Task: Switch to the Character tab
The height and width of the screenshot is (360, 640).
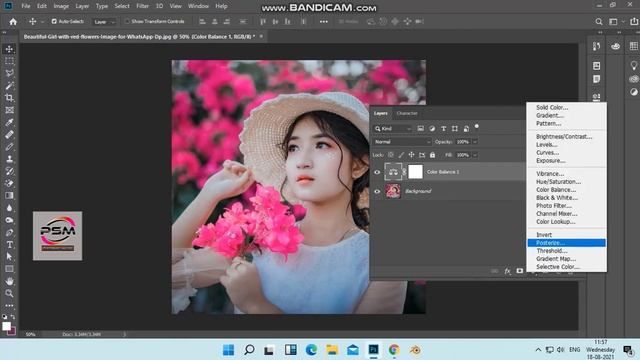Action: (407, 113)
